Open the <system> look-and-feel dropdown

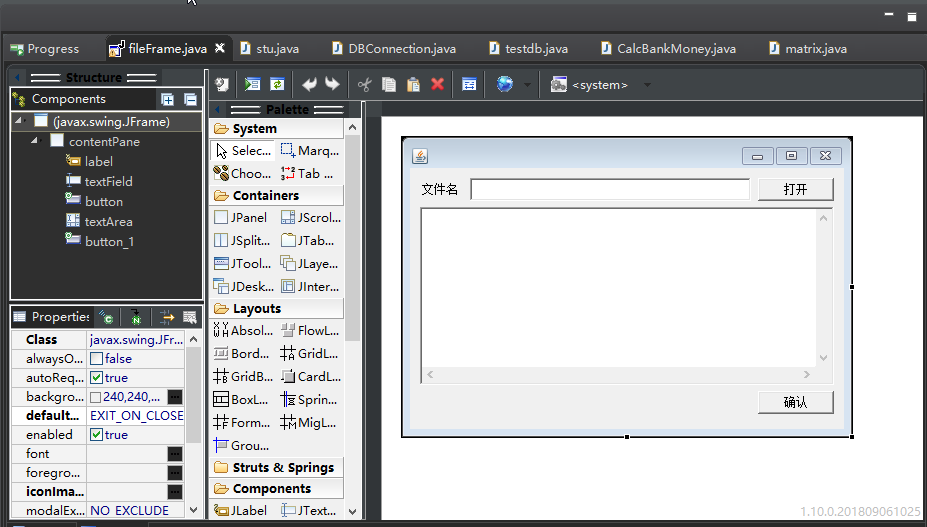point(647,85)
